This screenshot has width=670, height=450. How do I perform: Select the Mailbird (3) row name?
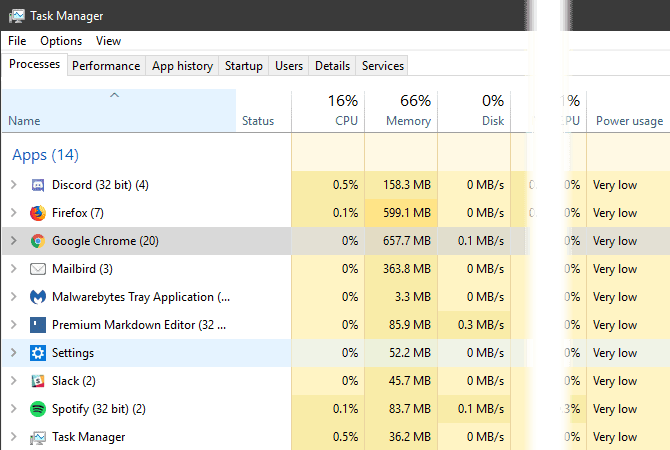tap(82, 269)
